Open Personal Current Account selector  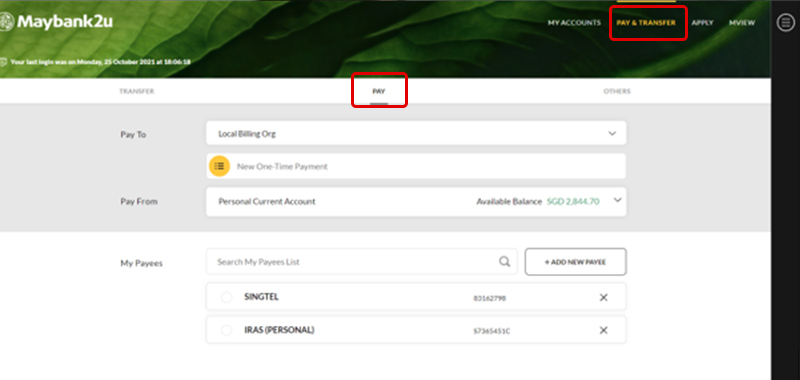tap(416, 201)
